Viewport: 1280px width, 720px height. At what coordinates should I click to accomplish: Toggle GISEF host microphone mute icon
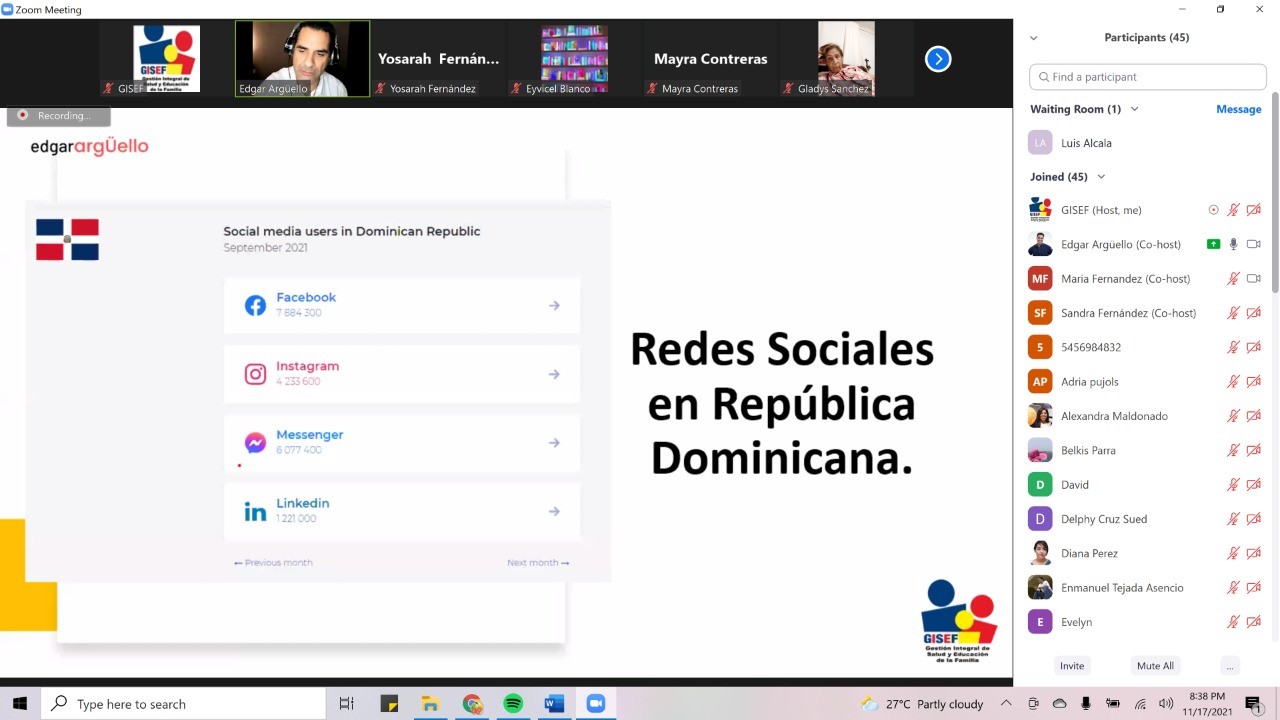1234,210
